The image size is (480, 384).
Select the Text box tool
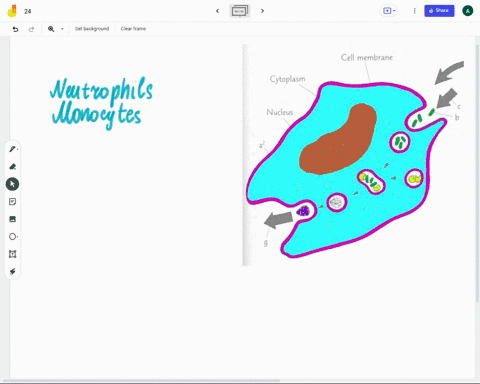coord(13,254)
